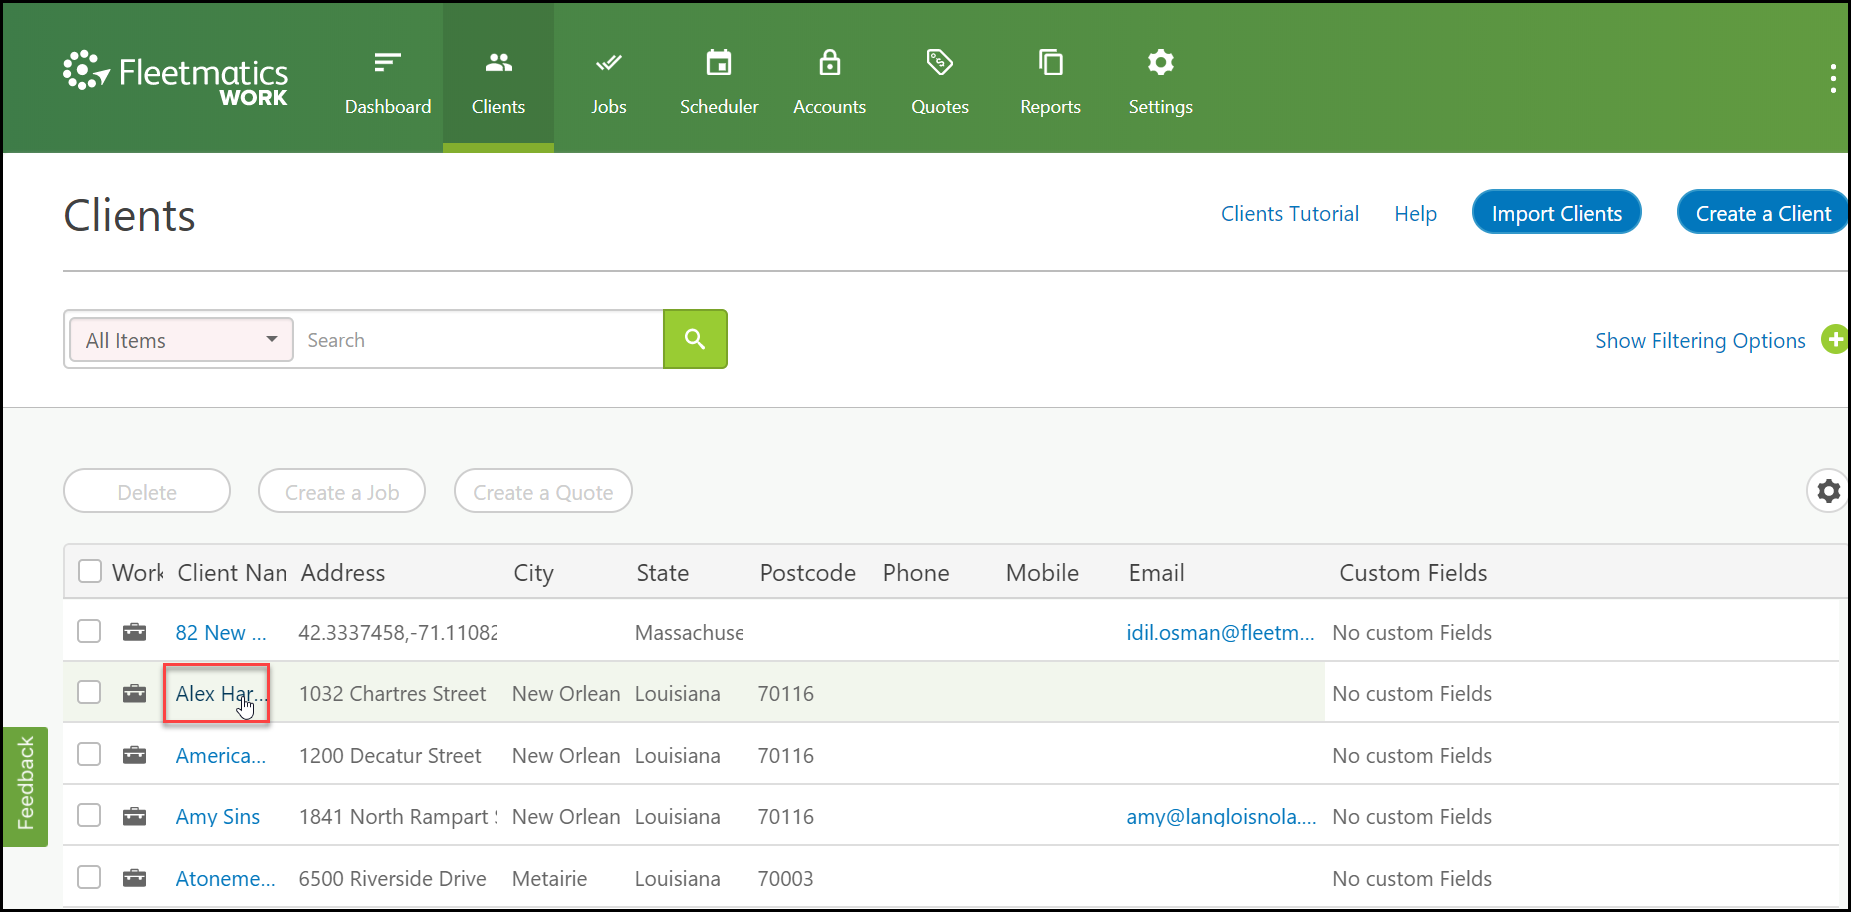Sort by the Client Name column header

pos(232,572)
